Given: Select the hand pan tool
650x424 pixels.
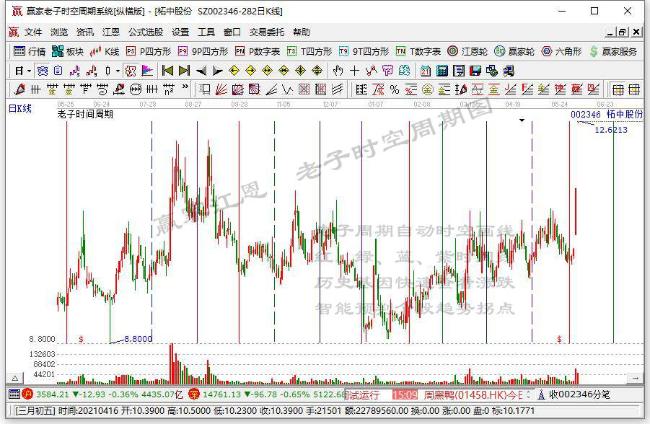Looking at the screenshot, I should click(338, 71).
